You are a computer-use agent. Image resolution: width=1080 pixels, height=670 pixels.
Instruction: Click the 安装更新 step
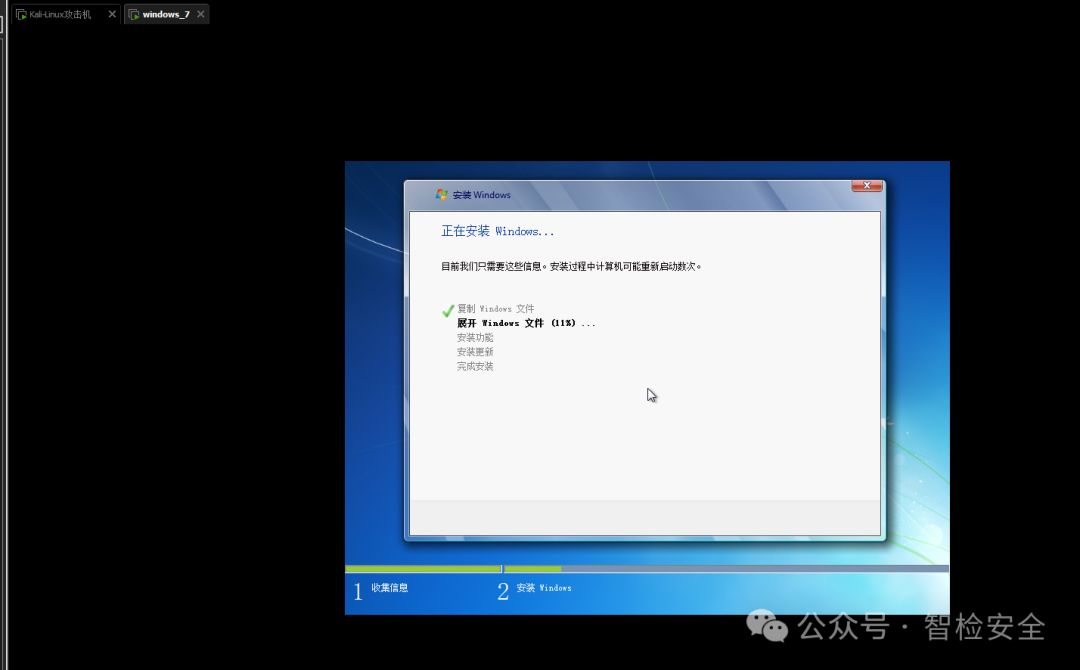[x=475, y=352]
